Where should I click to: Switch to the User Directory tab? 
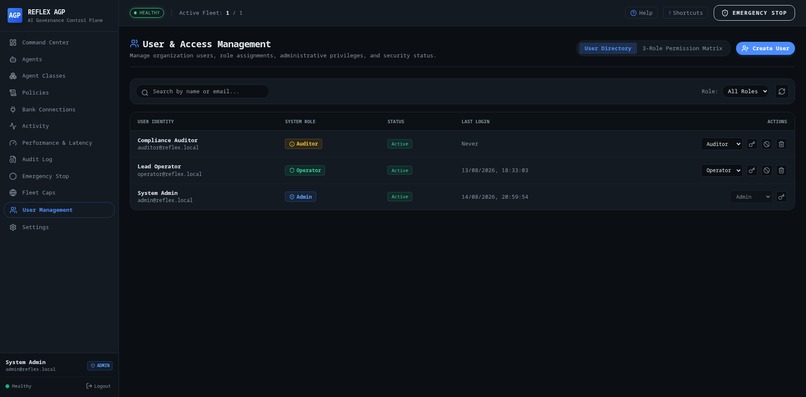click(608, 48)
